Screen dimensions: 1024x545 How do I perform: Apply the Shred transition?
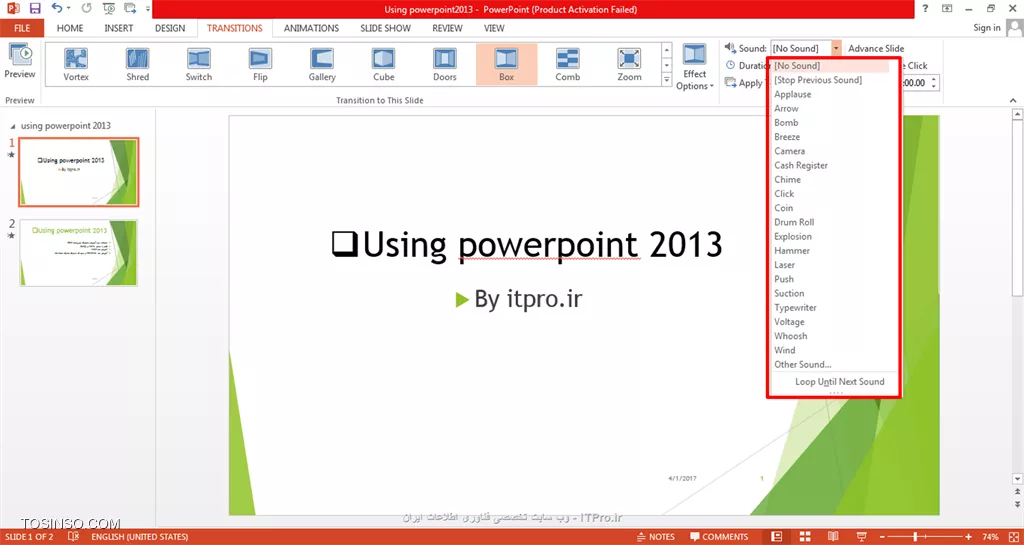pos(138,65)
